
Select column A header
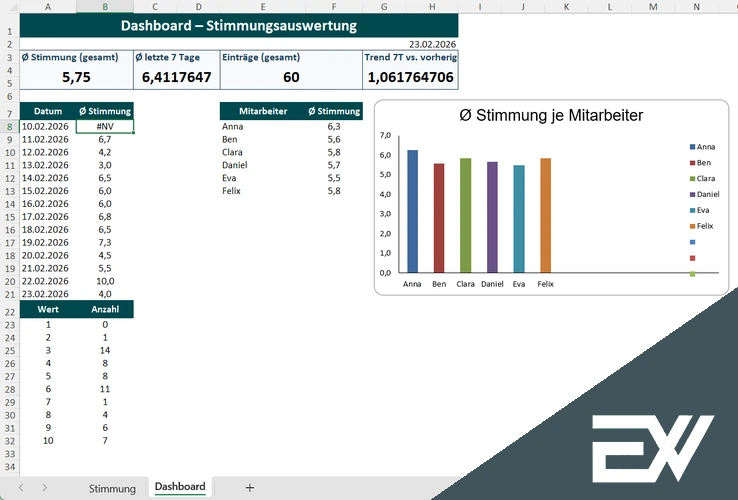(48, 7)
